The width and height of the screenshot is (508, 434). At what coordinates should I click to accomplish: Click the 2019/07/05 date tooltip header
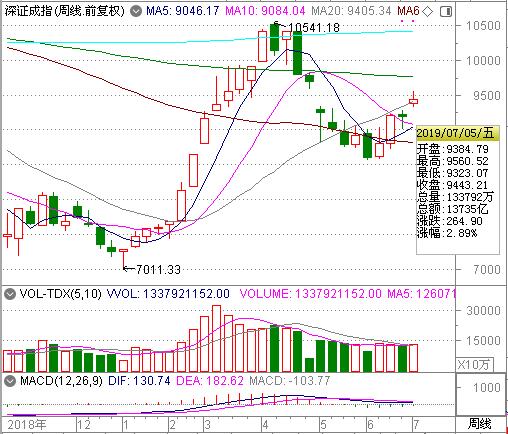(457, 133)
